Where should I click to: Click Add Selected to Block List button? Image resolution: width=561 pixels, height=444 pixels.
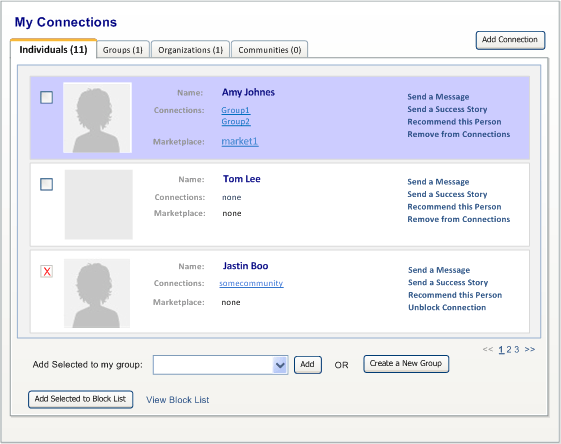coord(81,399)
